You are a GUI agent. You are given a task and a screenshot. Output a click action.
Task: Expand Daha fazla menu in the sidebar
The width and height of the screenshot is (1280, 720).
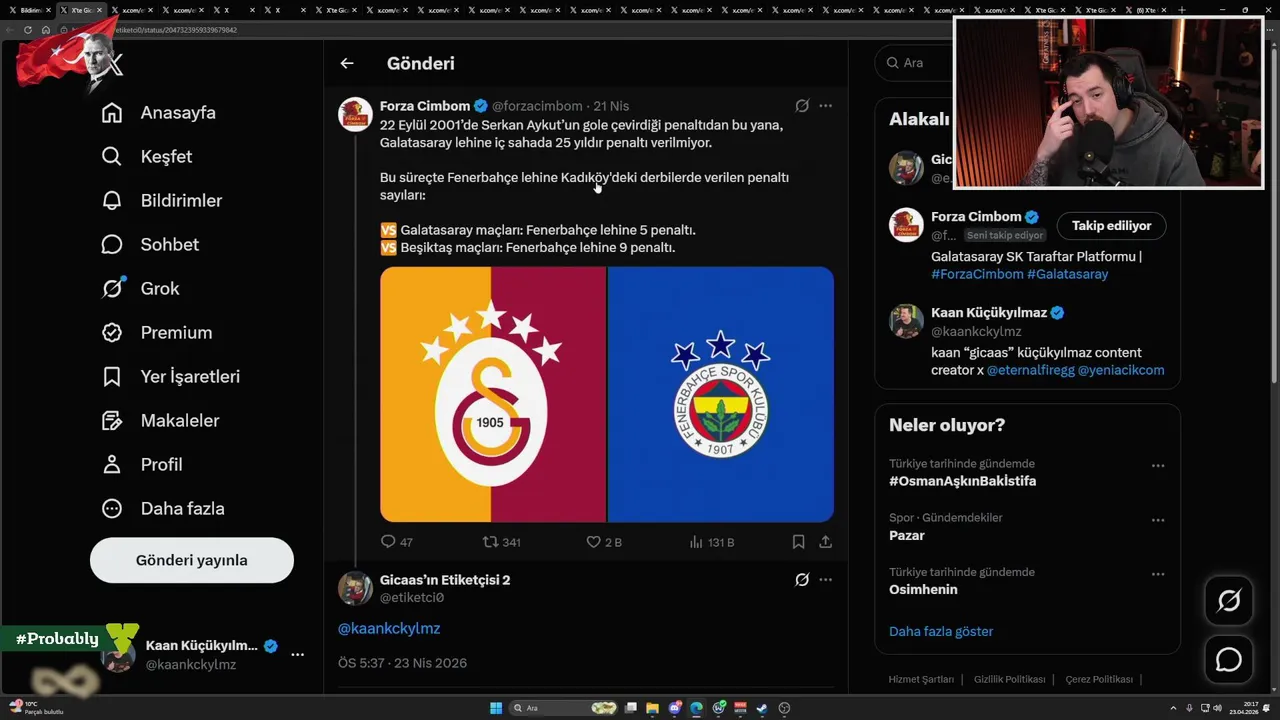pyautogui.click(x=163, y=509)
